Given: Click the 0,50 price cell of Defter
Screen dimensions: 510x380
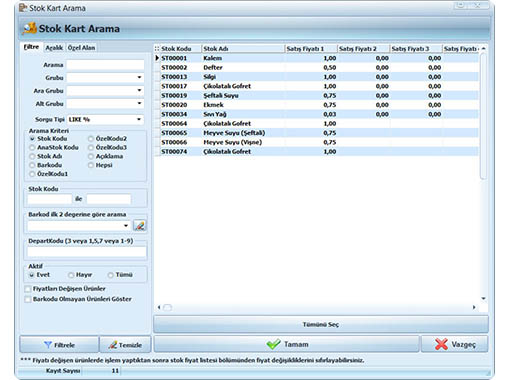Looking at the screenshot, I should click(311, 67).
